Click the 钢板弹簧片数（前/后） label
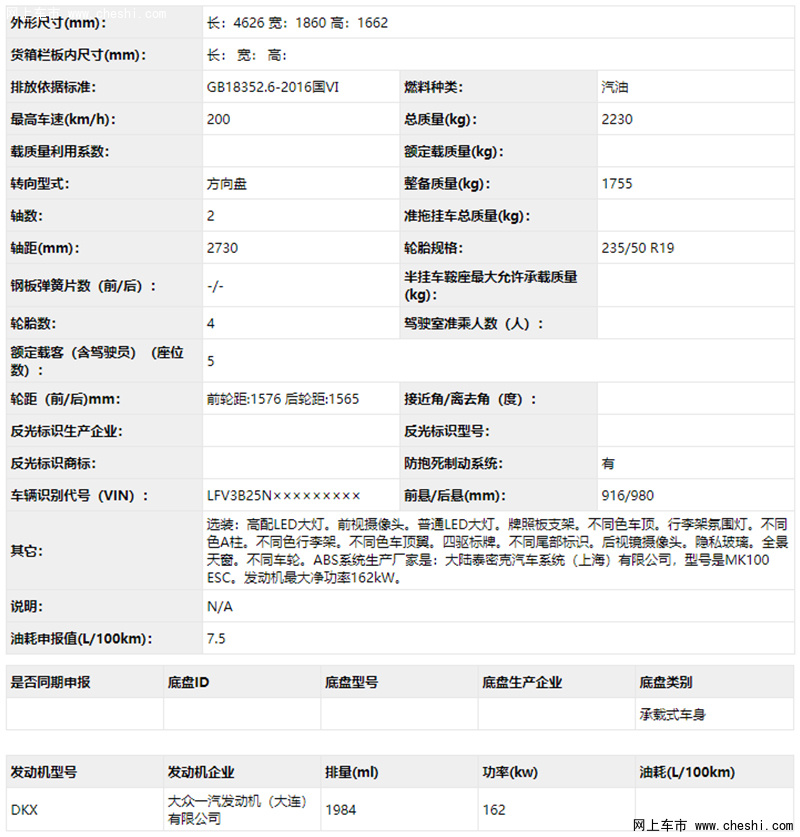This screenshot has width=800, height=837. (x=83, y=286)
